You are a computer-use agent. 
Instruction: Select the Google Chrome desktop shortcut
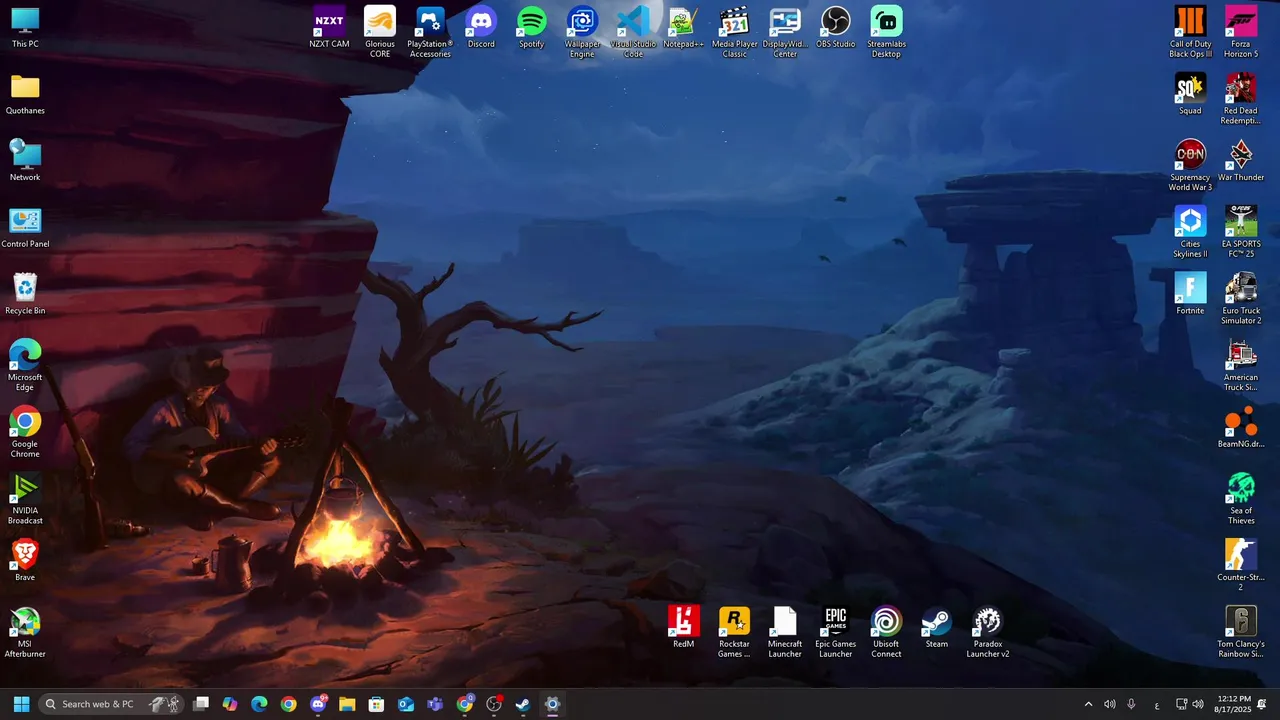tap(25, 432)
